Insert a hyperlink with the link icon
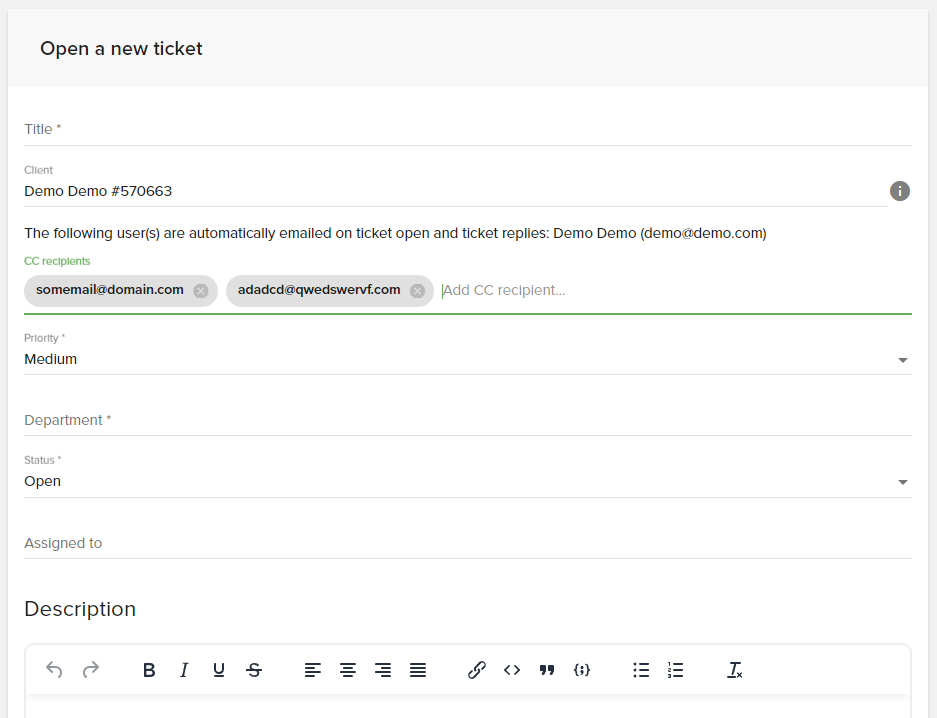 476,670
